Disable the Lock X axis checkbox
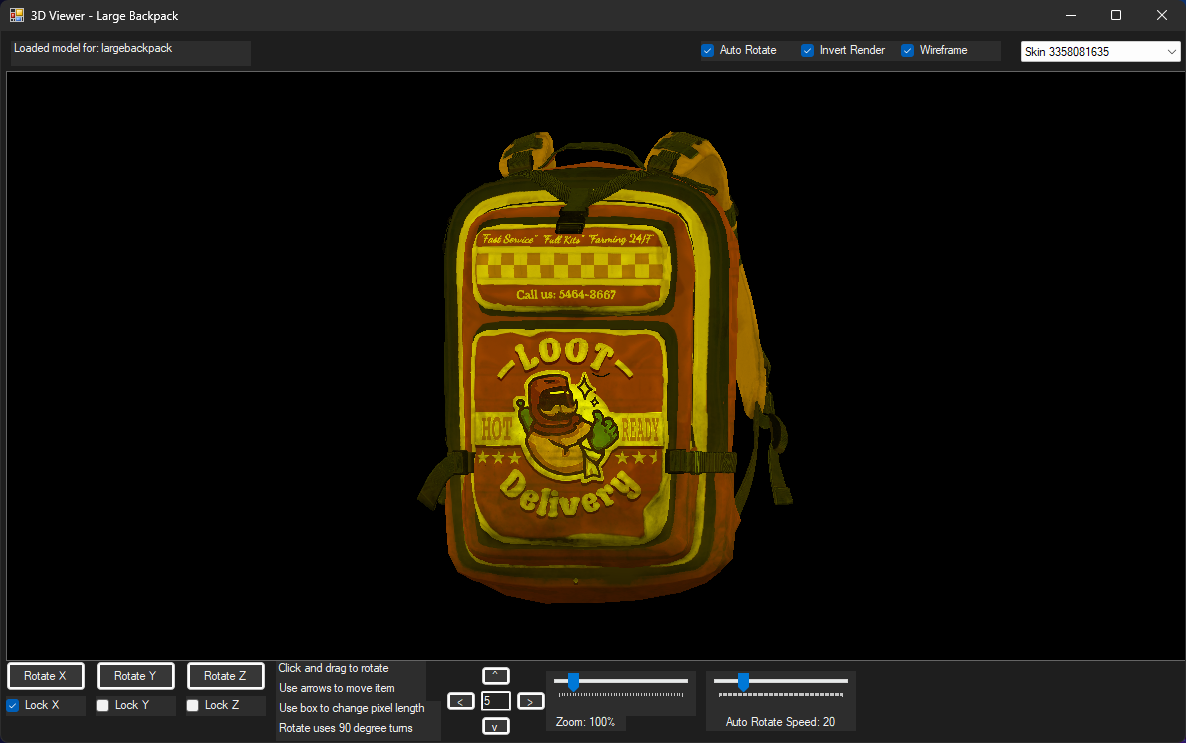This screenshot has height=743, width=1186. point(13,705)
